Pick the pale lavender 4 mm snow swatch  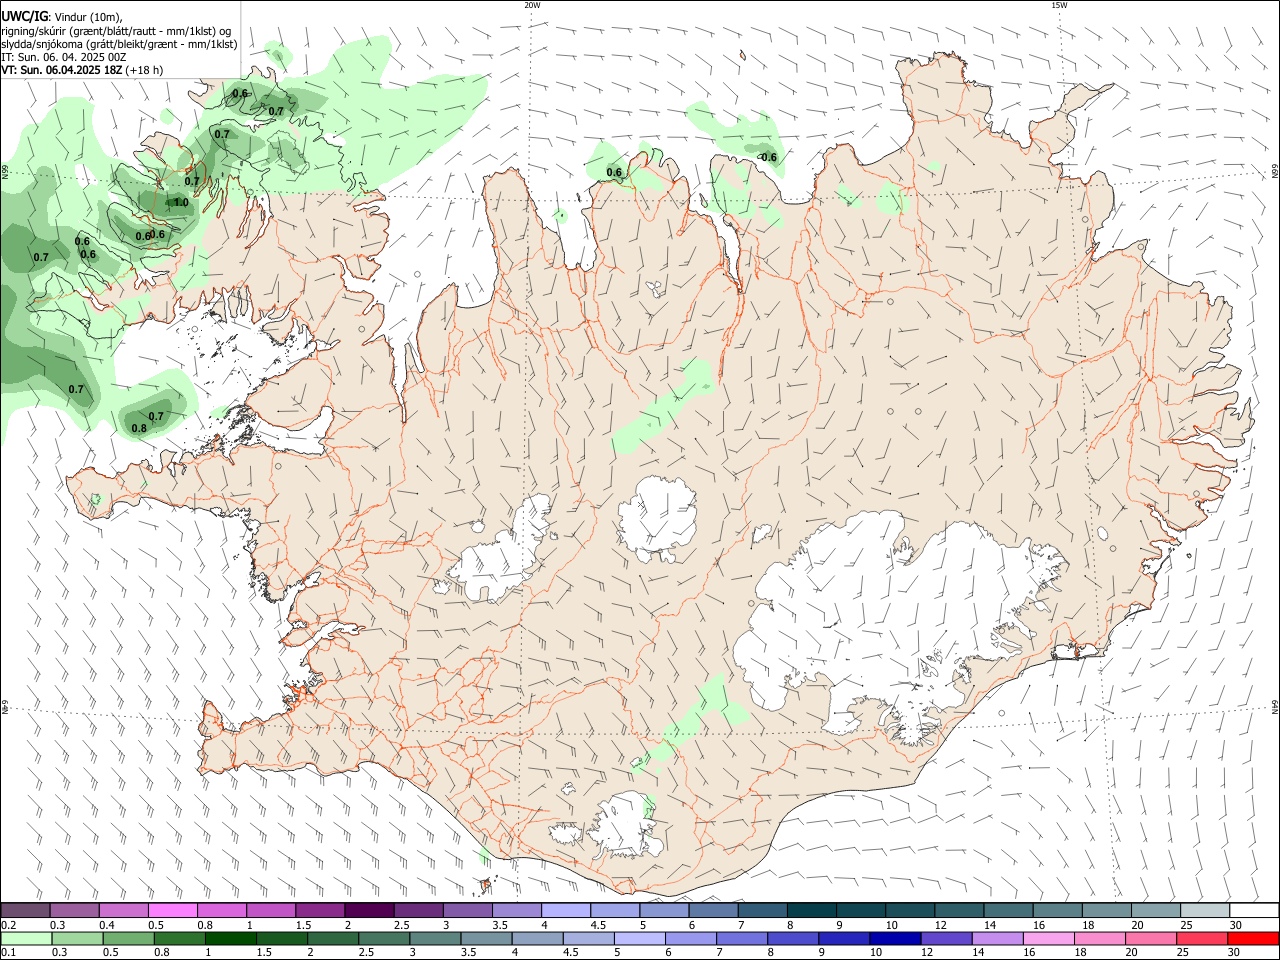565,911
